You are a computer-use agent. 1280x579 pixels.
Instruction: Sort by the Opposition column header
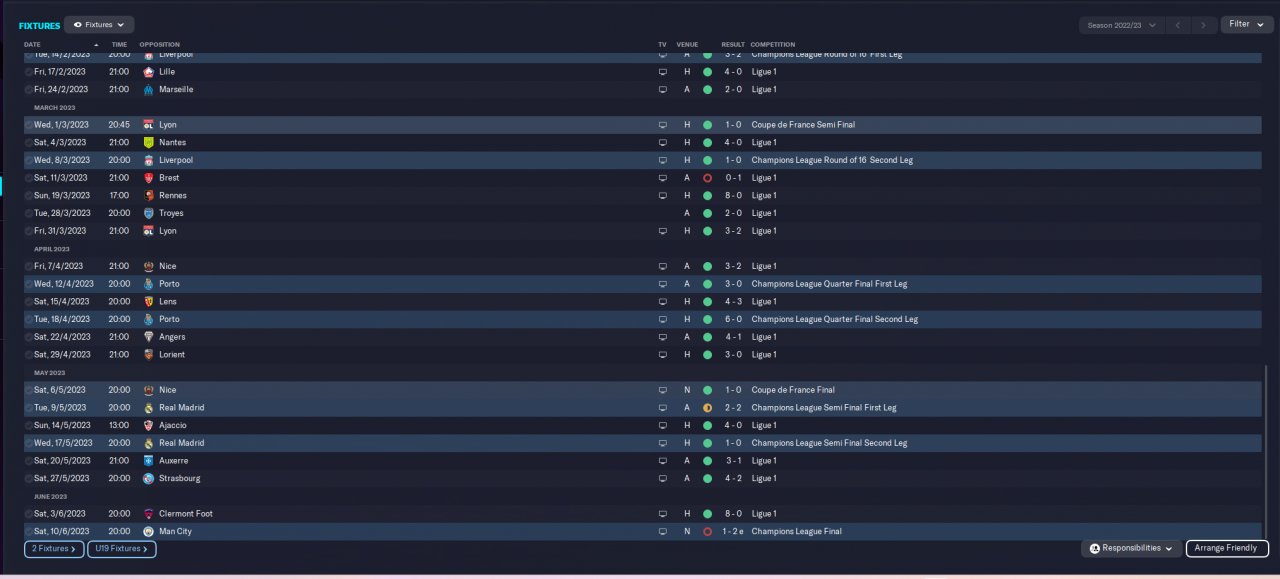coord(159,45)
